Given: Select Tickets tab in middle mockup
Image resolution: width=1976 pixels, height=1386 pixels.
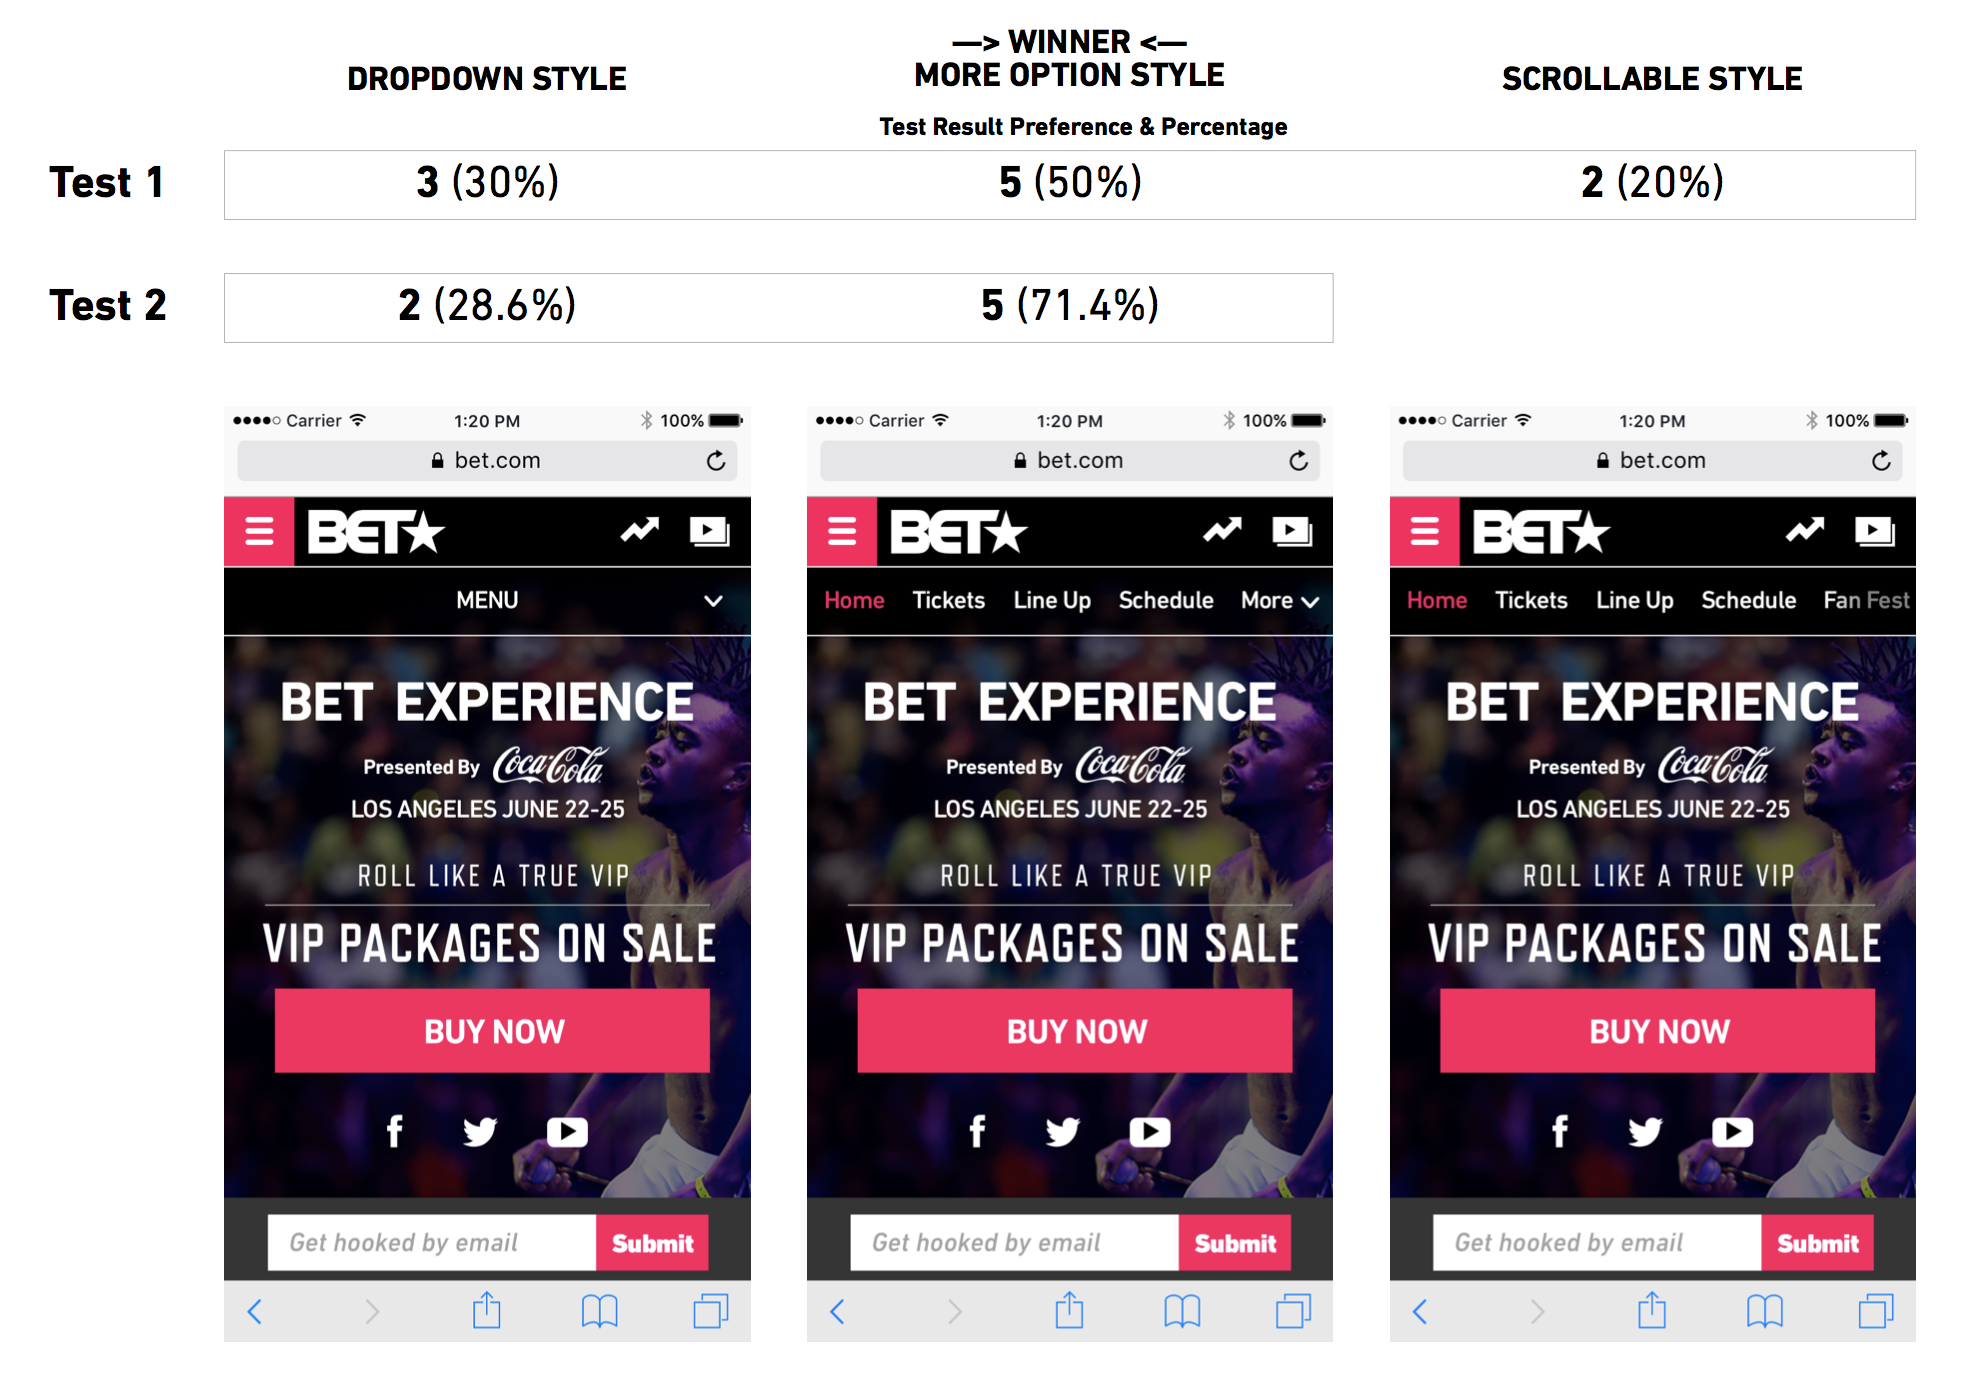Looking at the screenshot, I should point(948,600).
